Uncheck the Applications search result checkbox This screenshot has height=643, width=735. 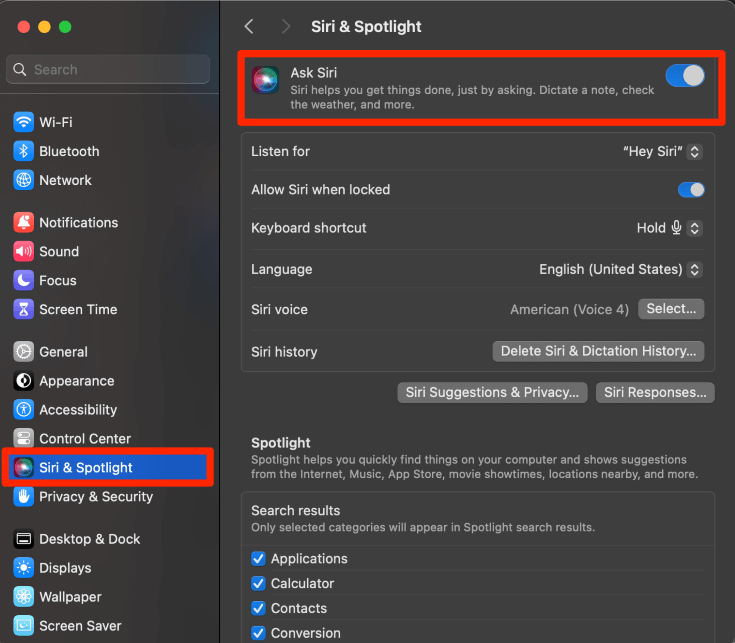pos(258,559)
